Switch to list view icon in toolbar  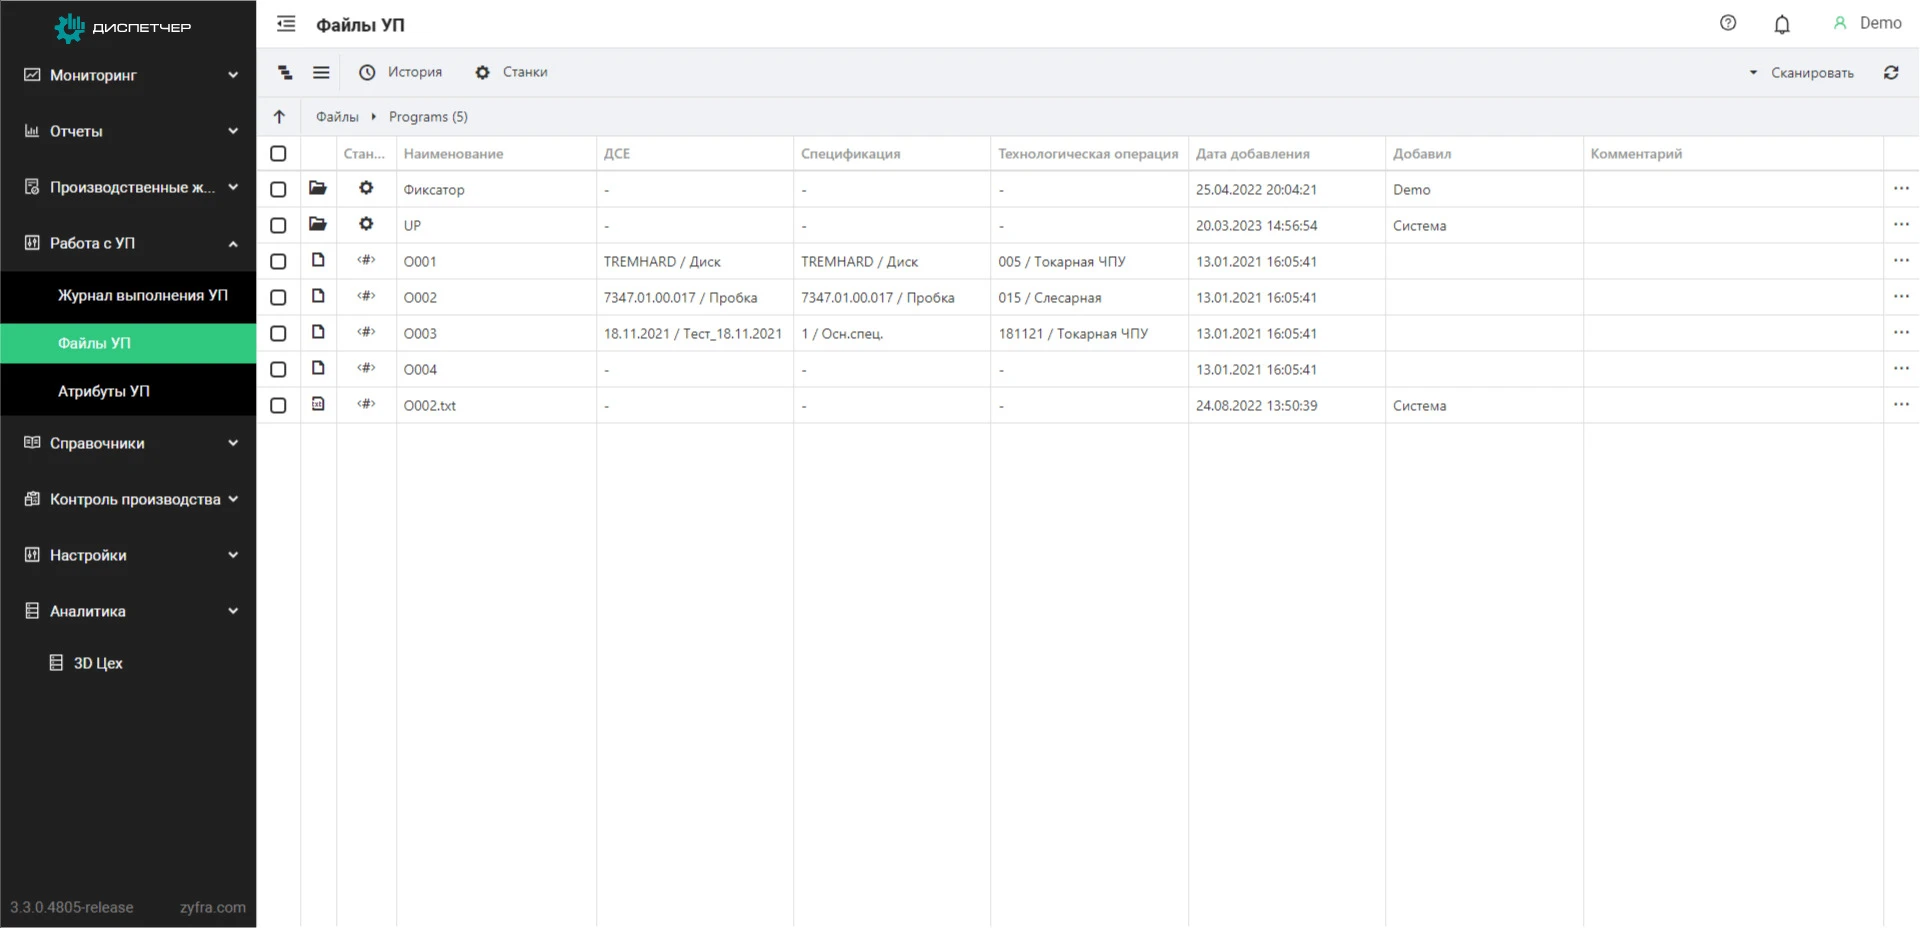pyautogui.click(x=321, y=72)
